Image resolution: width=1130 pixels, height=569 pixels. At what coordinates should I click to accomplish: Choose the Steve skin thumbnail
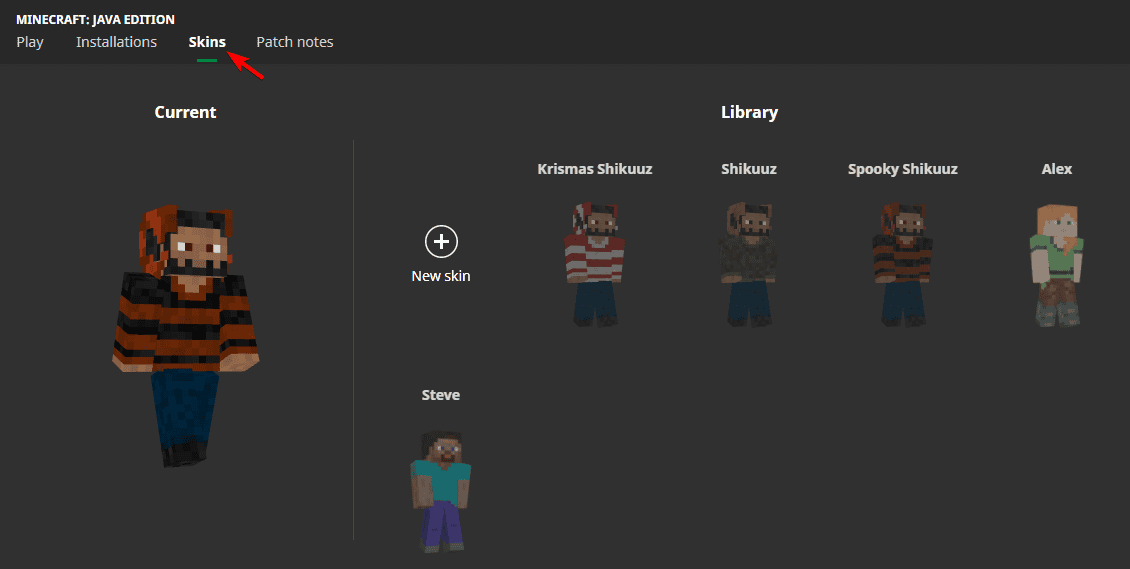click(x=440, y=491)
